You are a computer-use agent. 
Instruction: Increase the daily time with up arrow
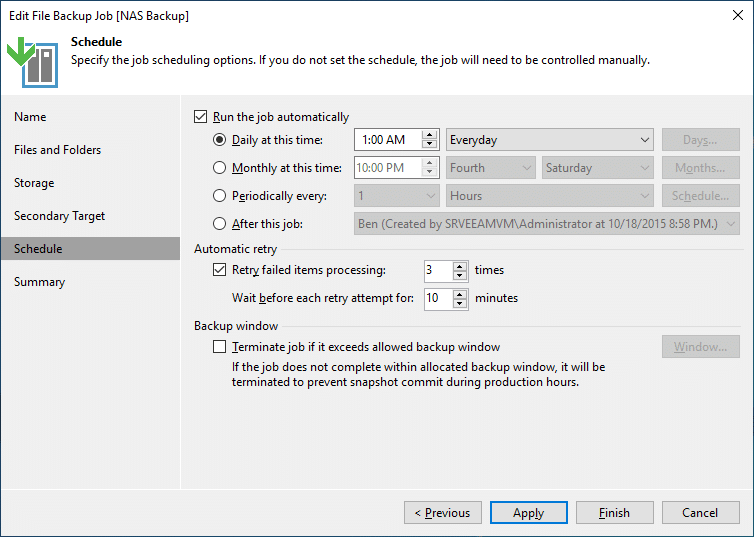(429, 135)
